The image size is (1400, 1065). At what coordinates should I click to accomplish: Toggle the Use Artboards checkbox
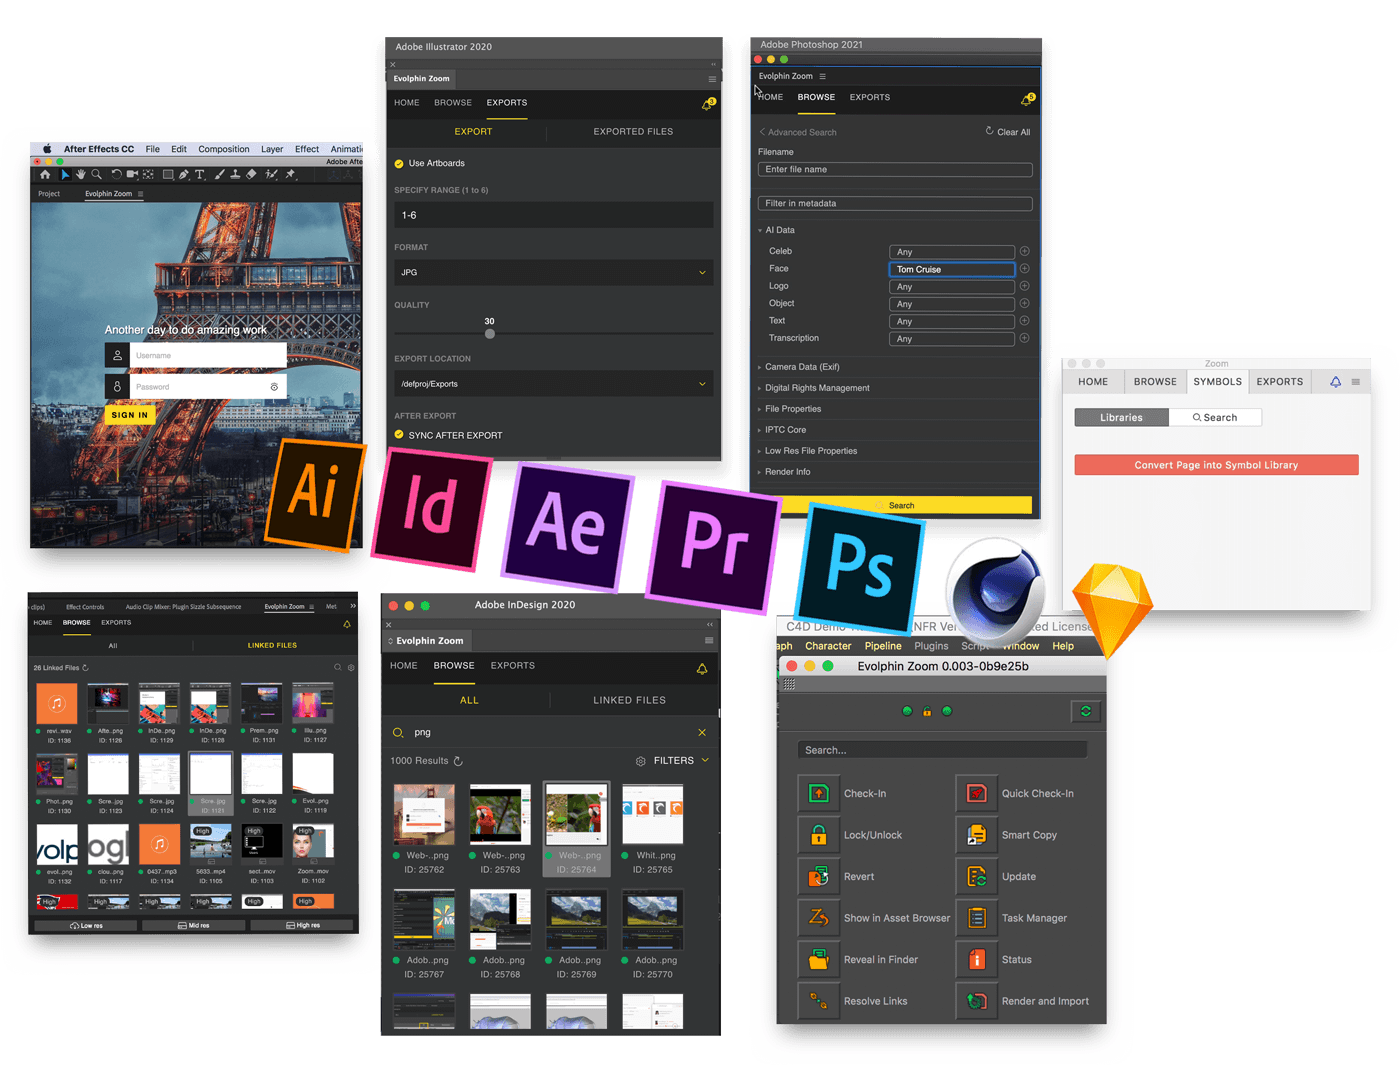tap(399, 163)
